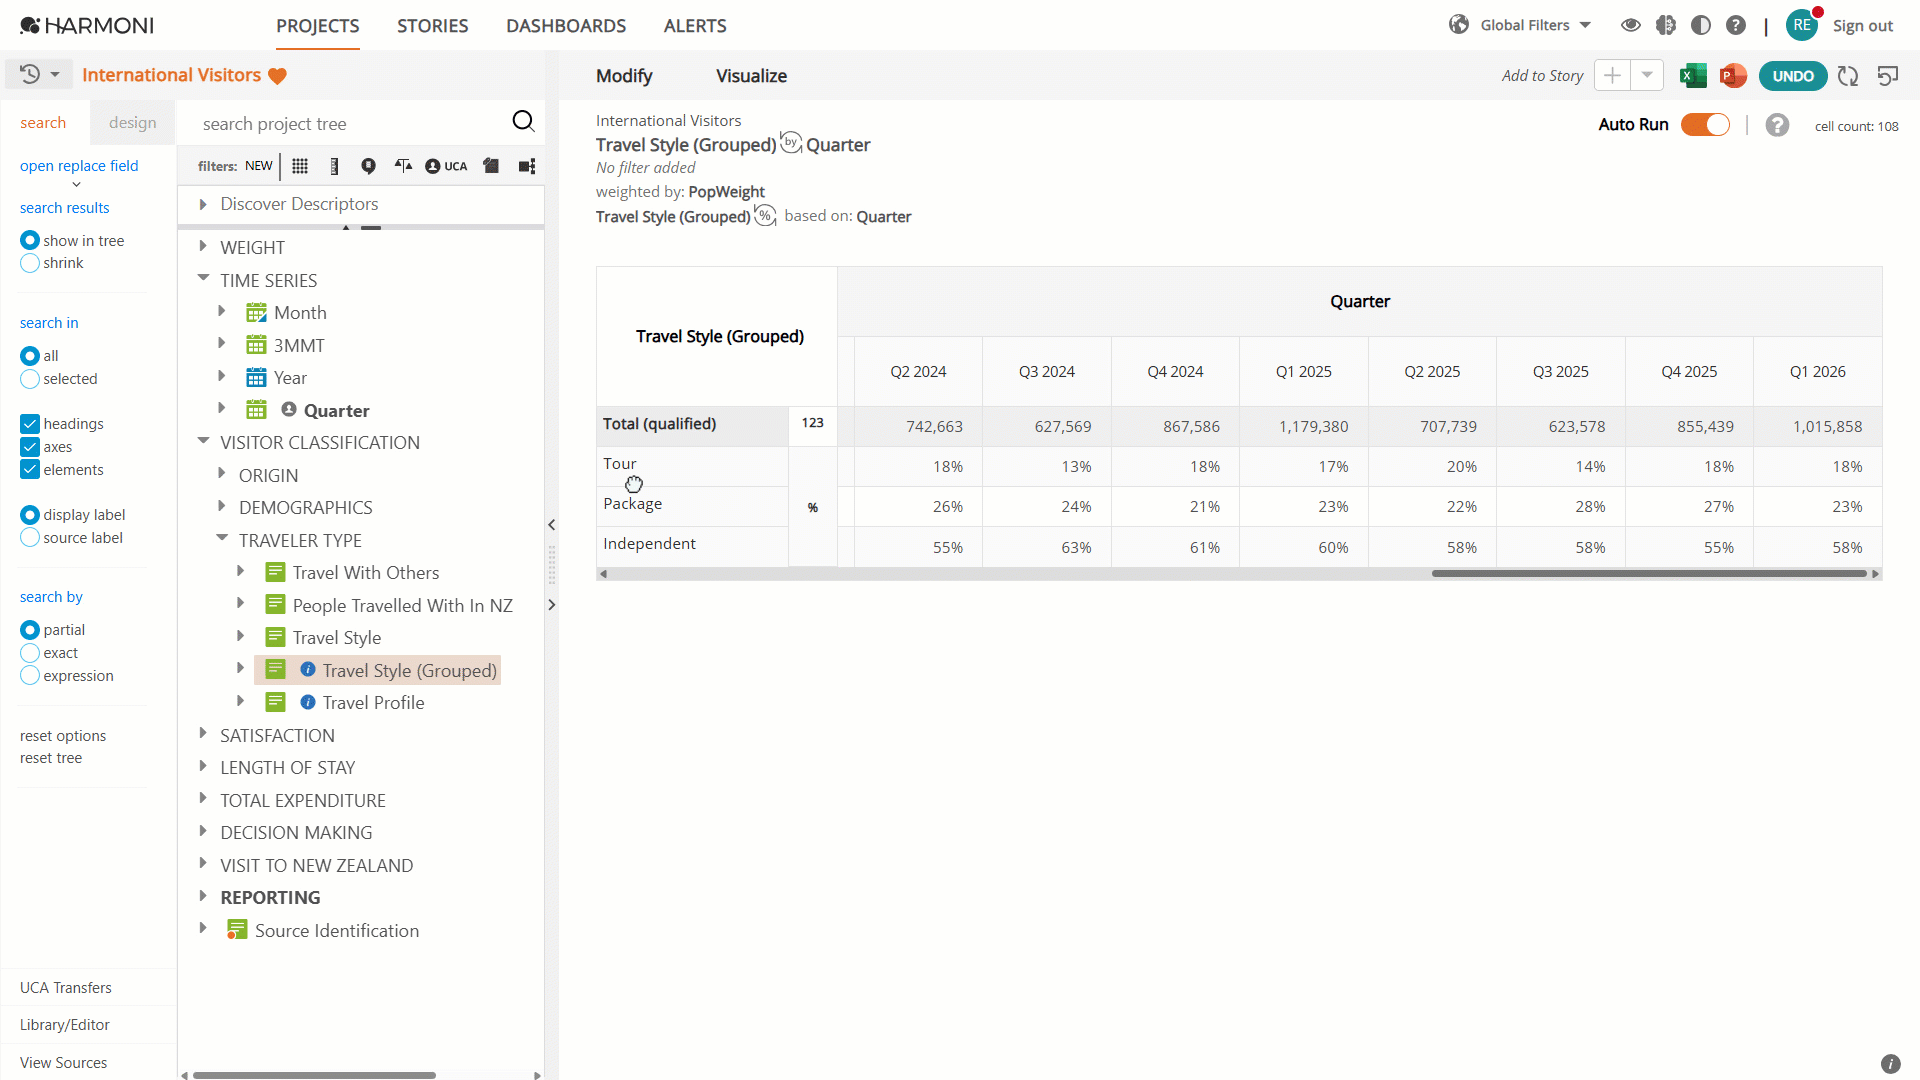
Task: Open the PROJECTS menu
Action: [318, 26]
